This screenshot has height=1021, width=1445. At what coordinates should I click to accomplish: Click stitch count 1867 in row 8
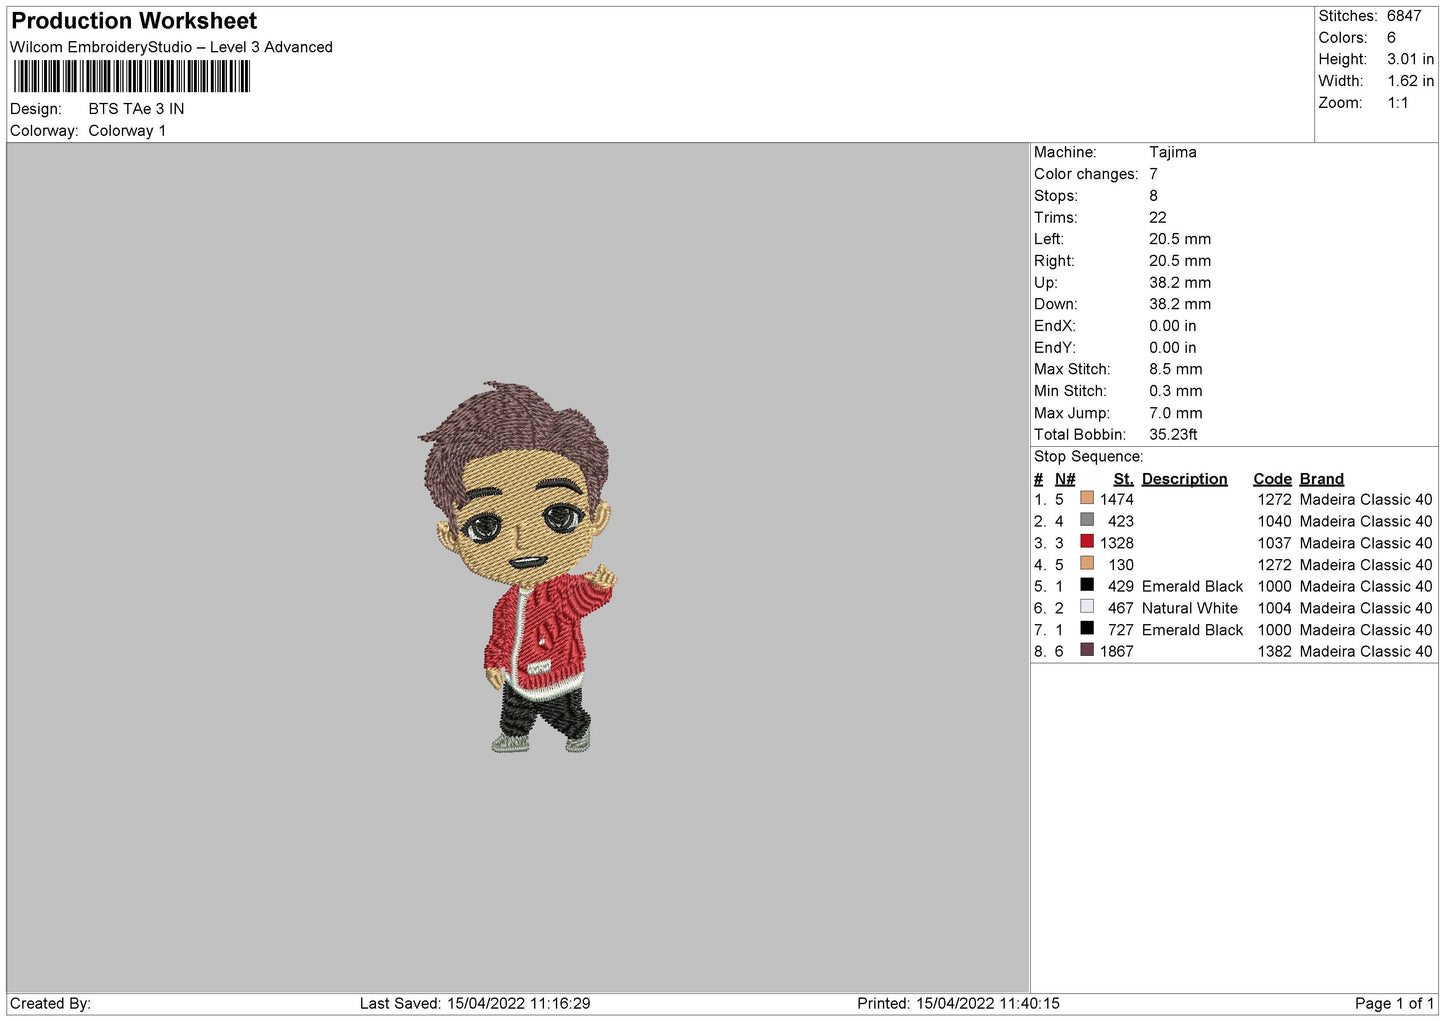(1117, 651)
